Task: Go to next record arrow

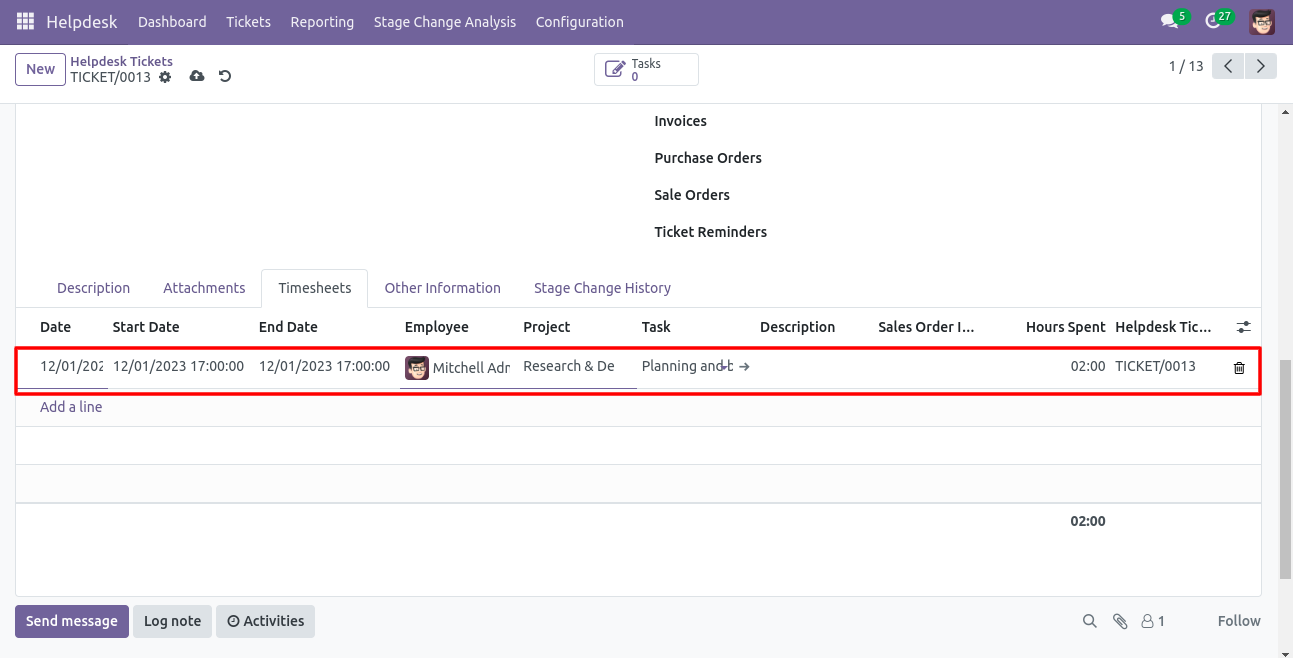Action: [x=1261, y=66]
